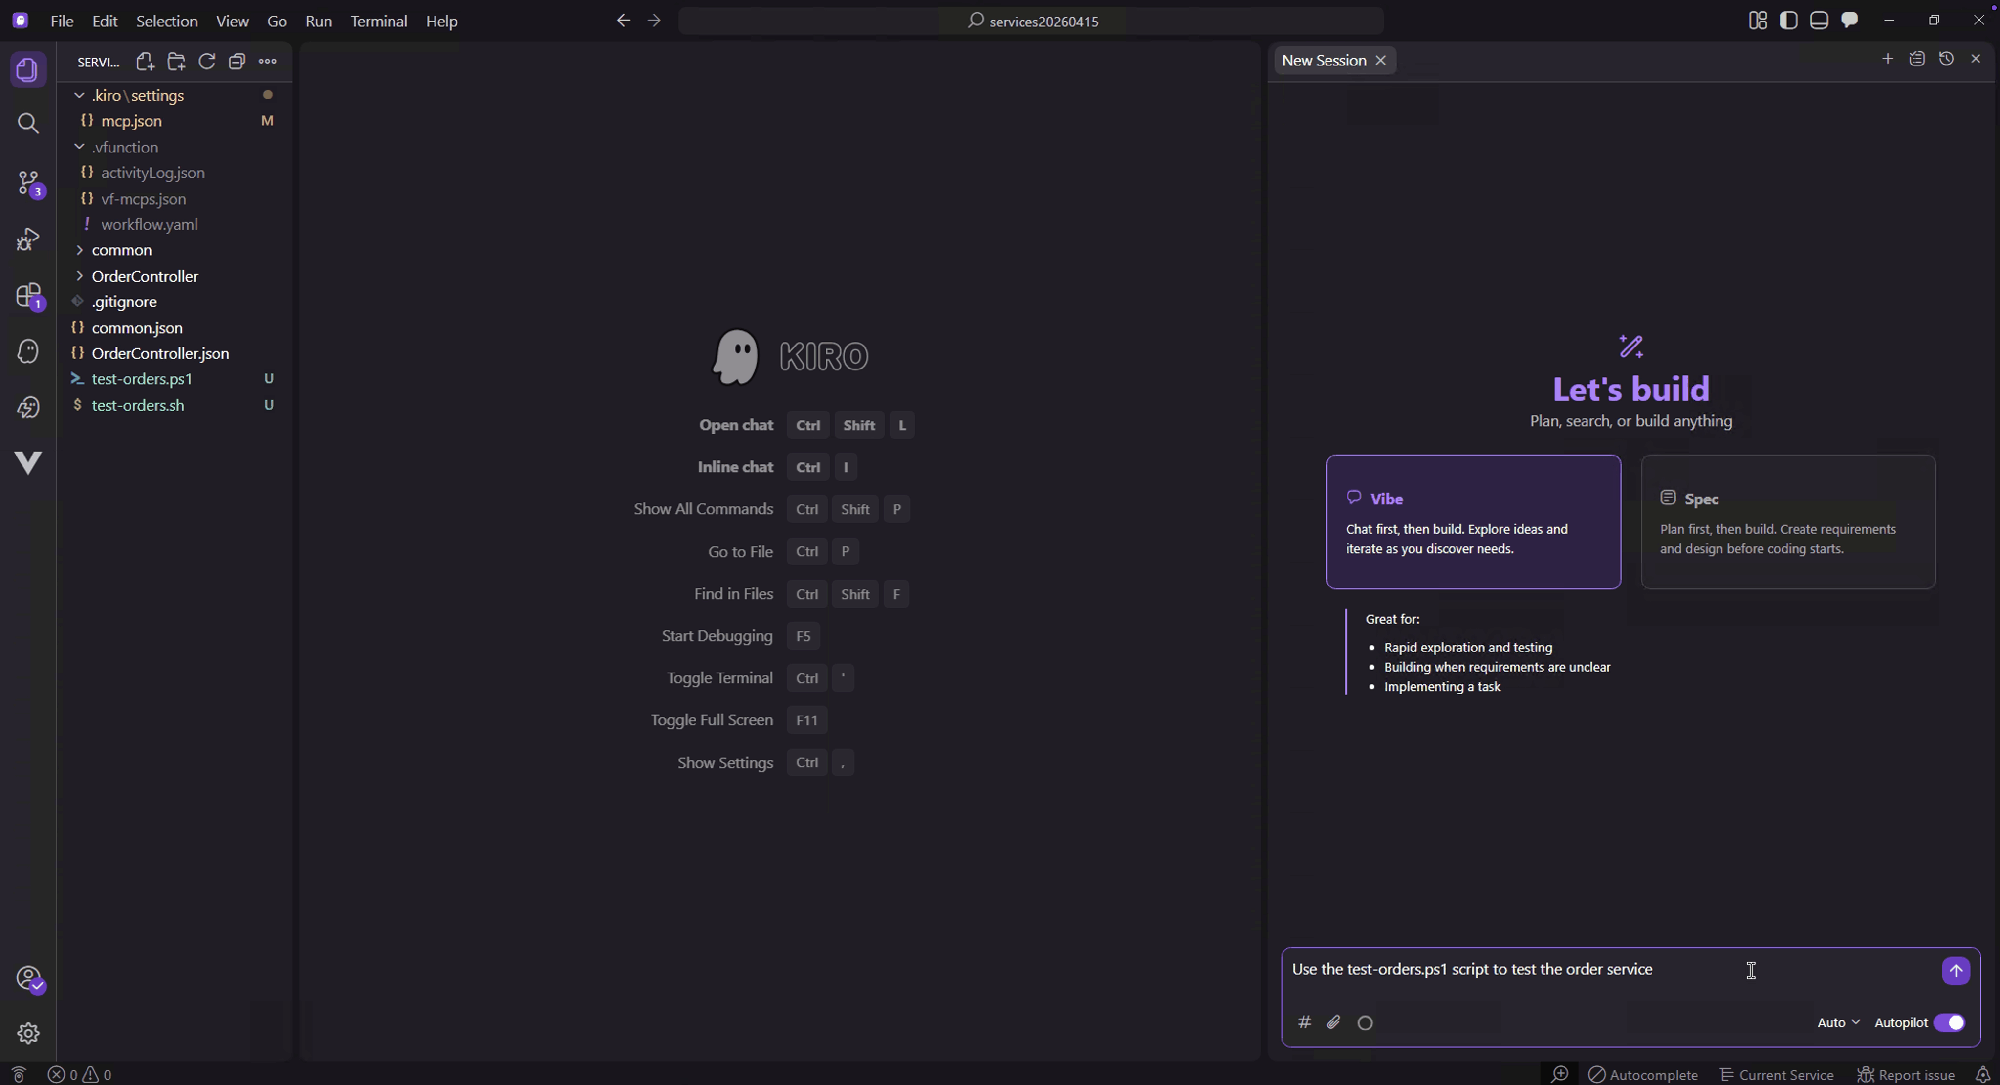
Task: Open the Accounts menu icon
Action: pos(28,978)
